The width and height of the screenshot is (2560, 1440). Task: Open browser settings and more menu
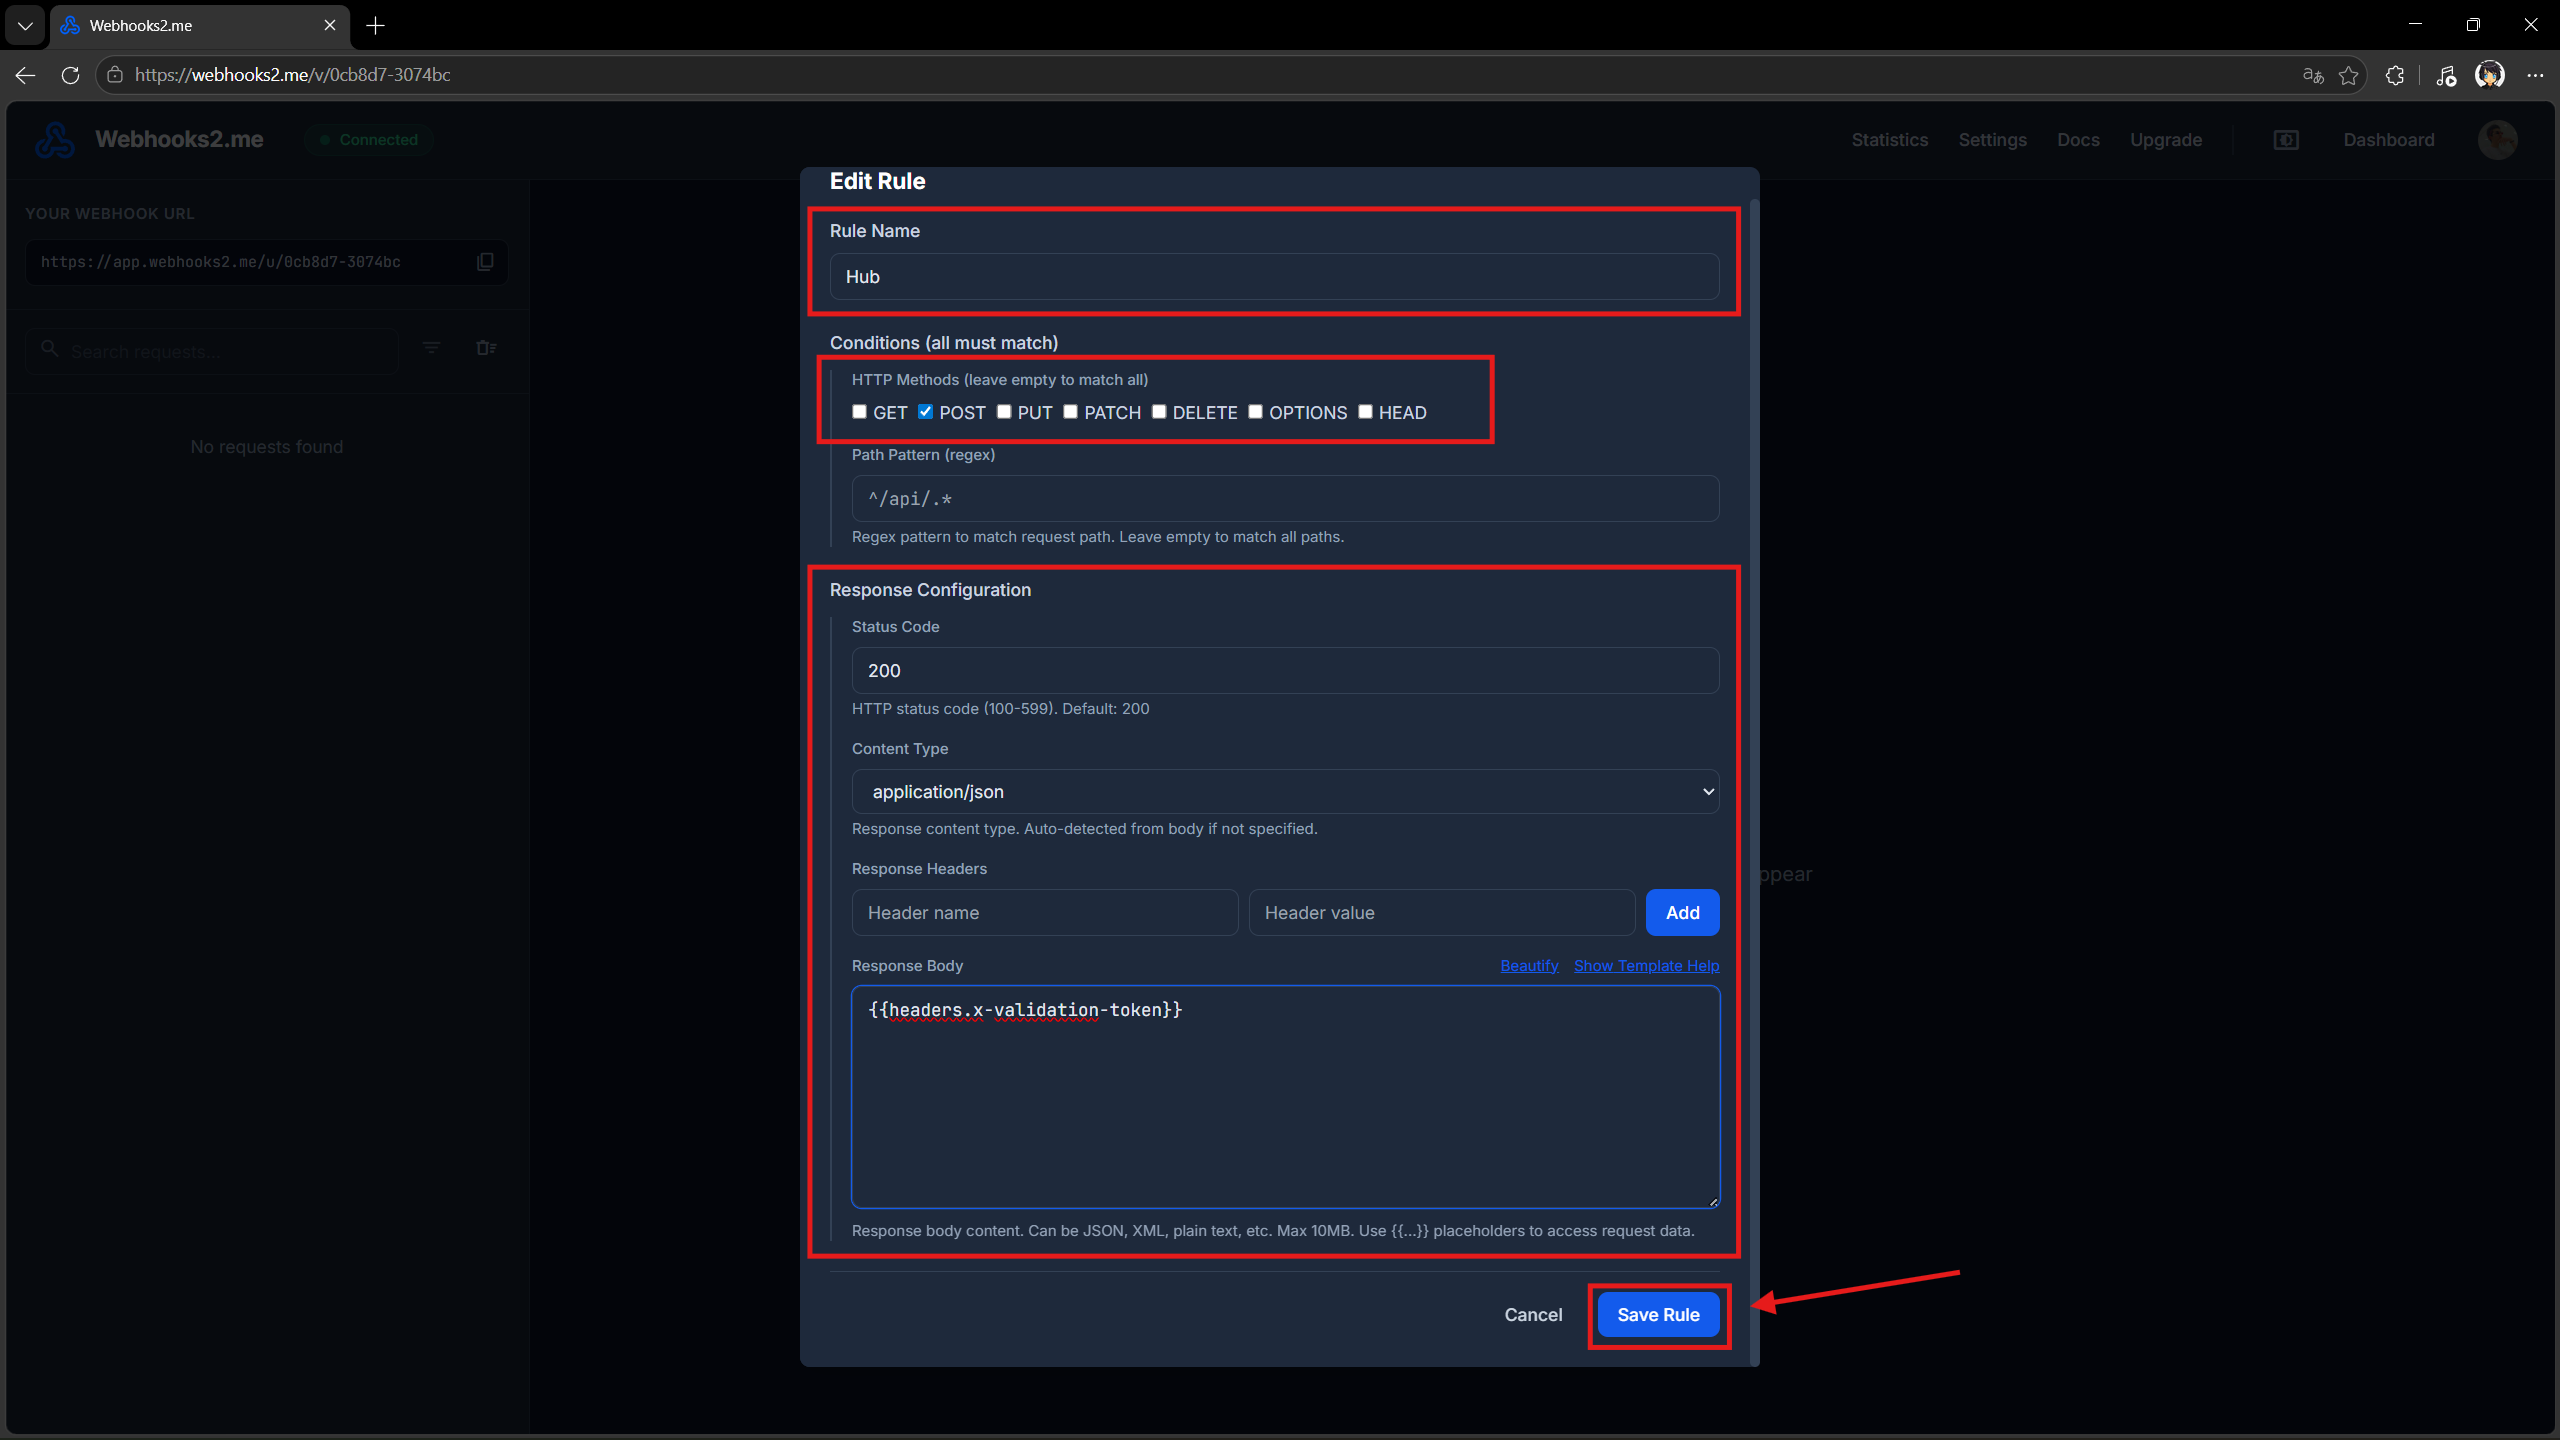pos(2535,75)
